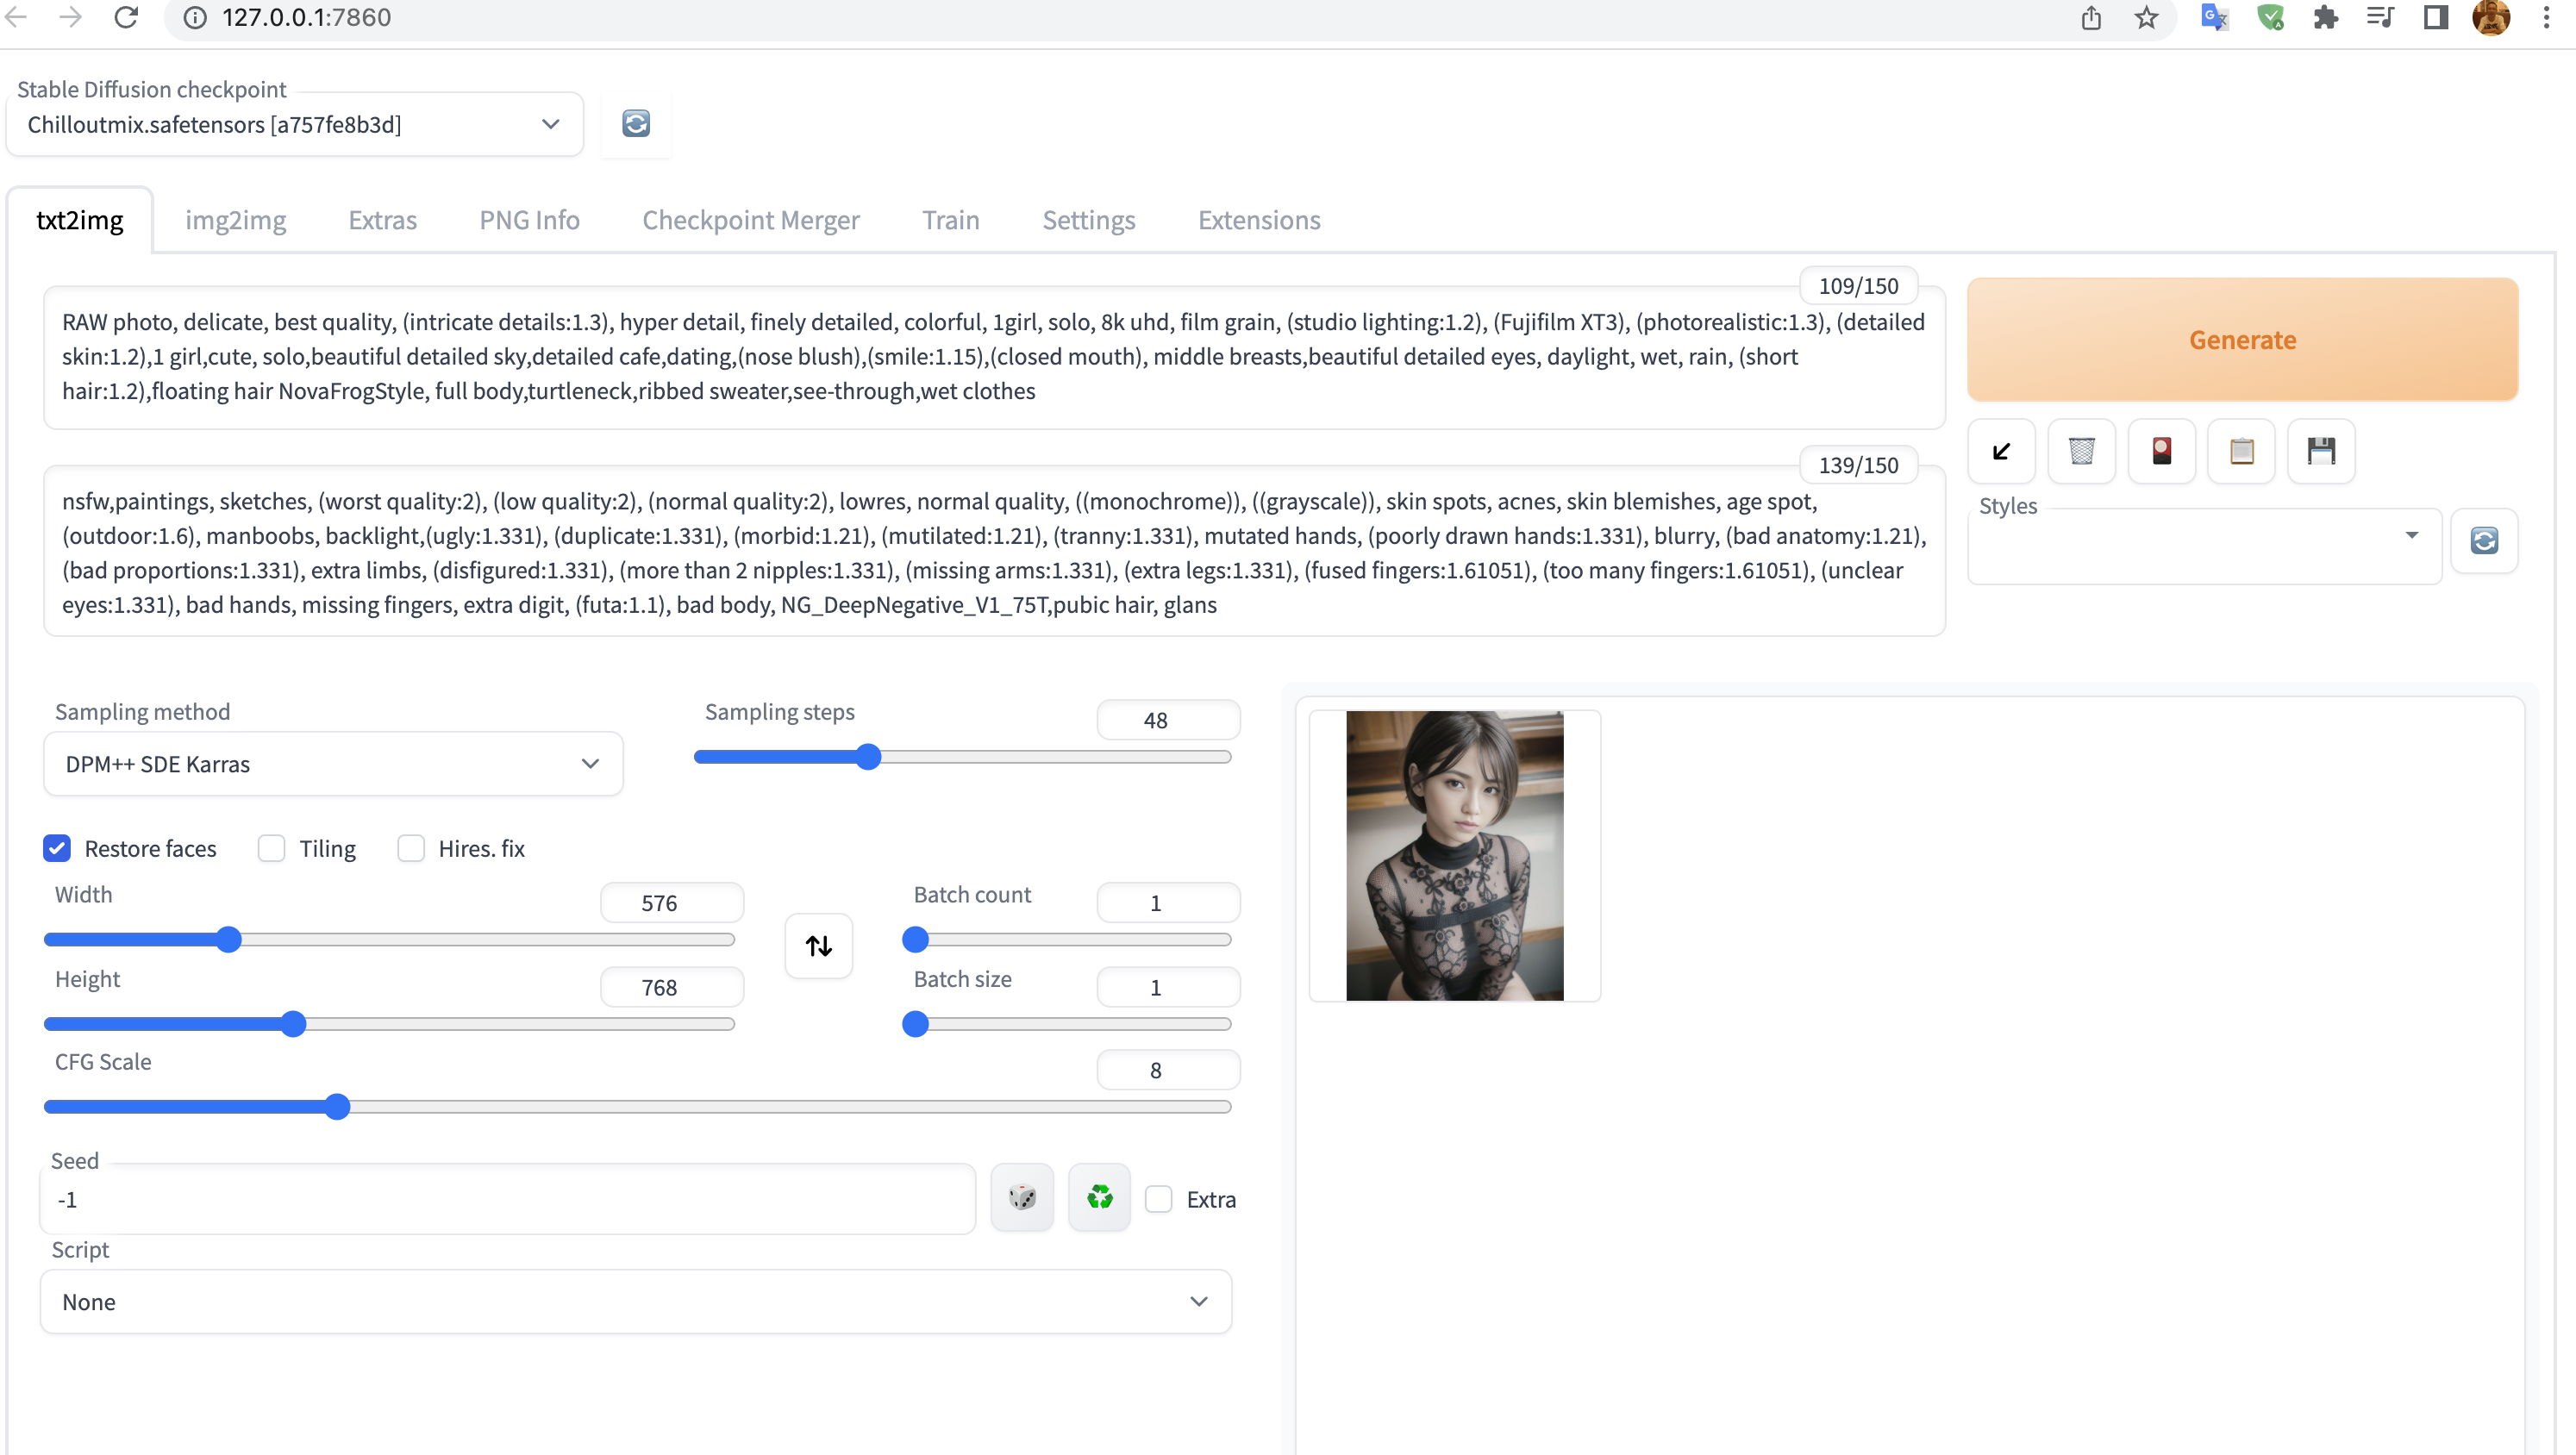Adjust the CFG Scale slider
The image size is (2576, 1455).
pos(637,1107)
